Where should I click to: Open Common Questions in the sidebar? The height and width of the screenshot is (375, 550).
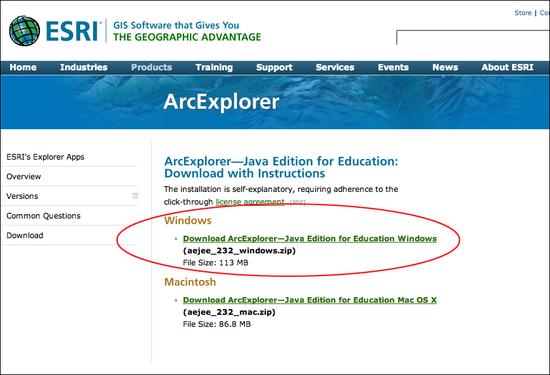(x=43, y=216)
